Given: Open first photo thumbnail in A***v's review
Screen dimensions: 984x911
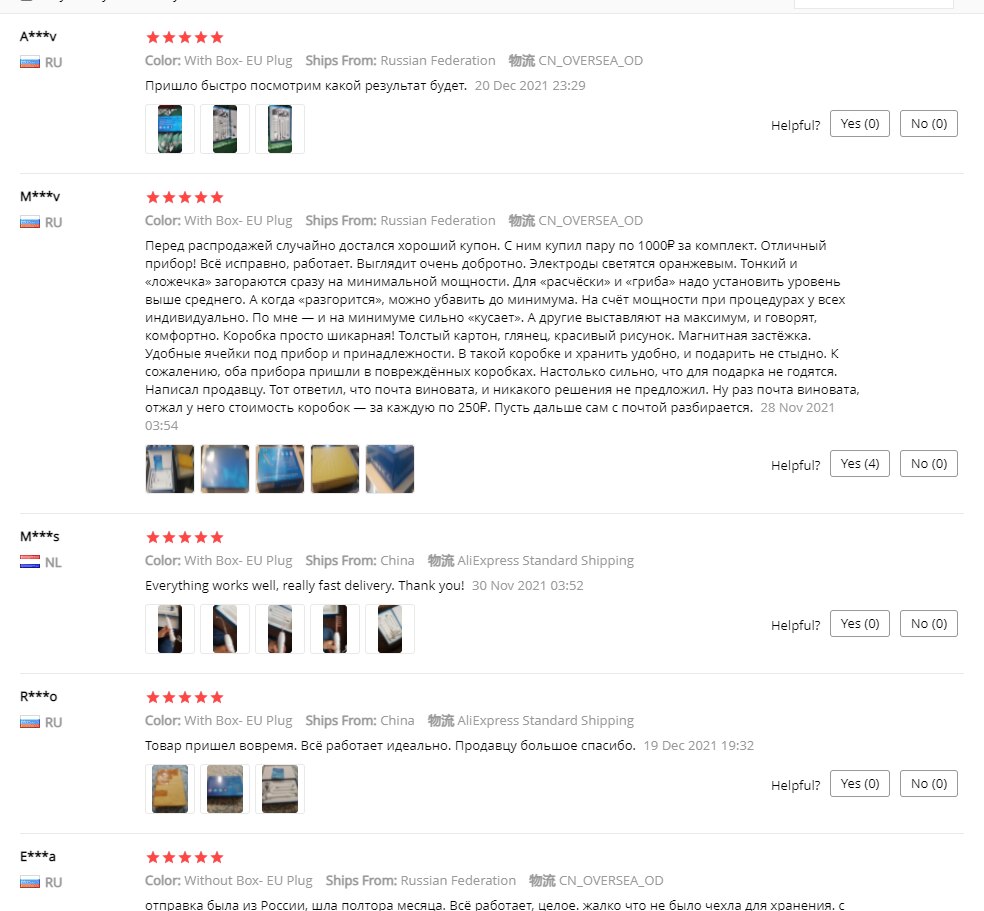Looking at the screenshot, I should (170, 129).
